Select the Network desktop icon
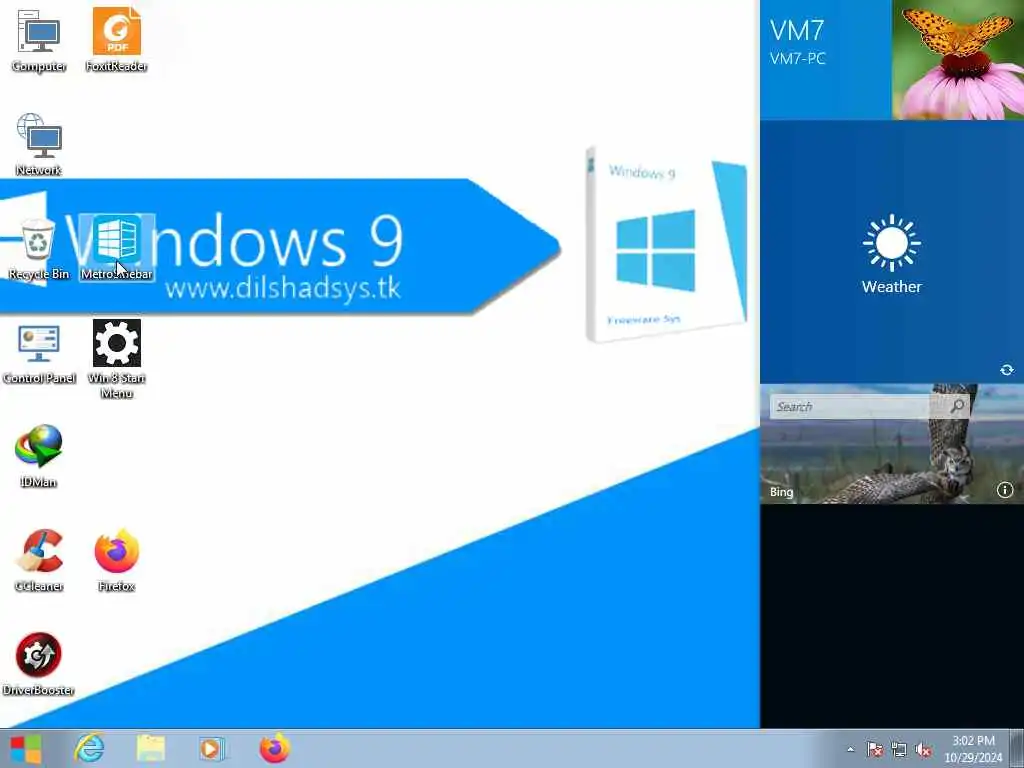The width and height of the screenshot is (1024, 768). [x=39, y=144]
